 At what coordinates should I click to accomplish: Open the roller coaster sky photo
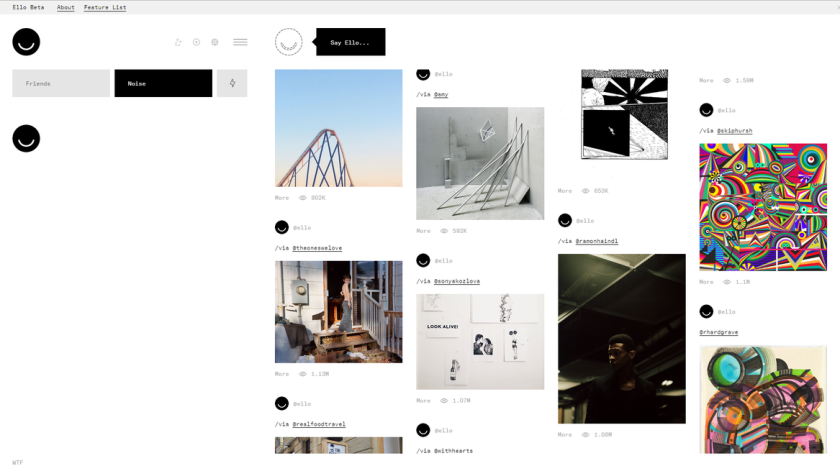click(339, 128)
